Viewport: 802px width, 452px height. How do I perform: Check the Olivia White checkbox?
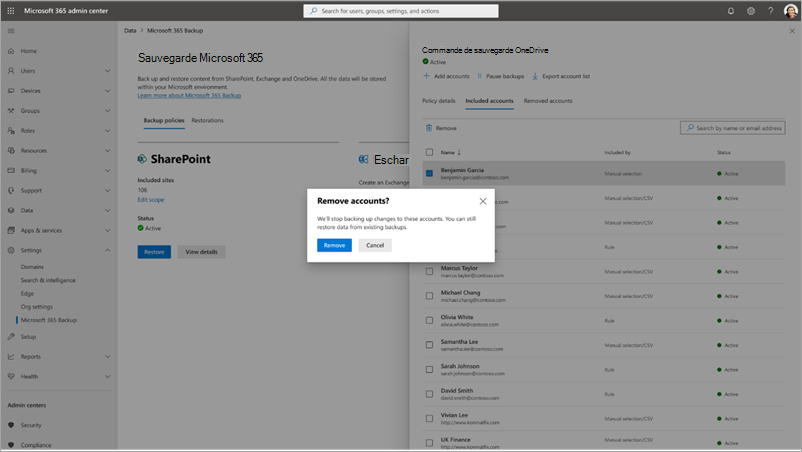[x=429, y=321]
